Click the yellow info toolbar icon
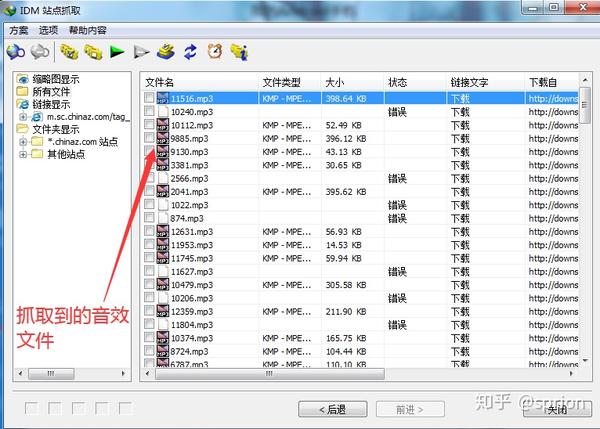The image size is (600, 429). pos(240,52)
